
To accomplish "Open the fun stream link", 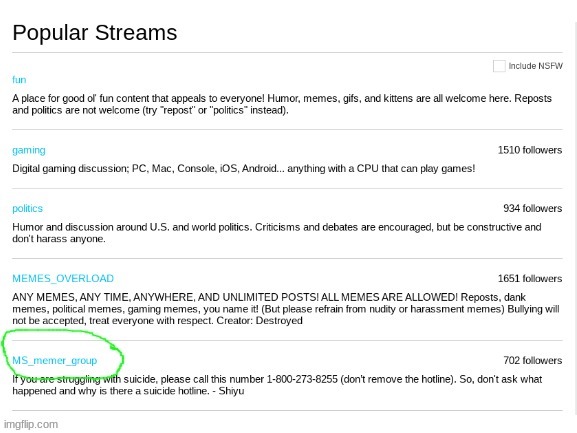I will click(x=19, y=80).
